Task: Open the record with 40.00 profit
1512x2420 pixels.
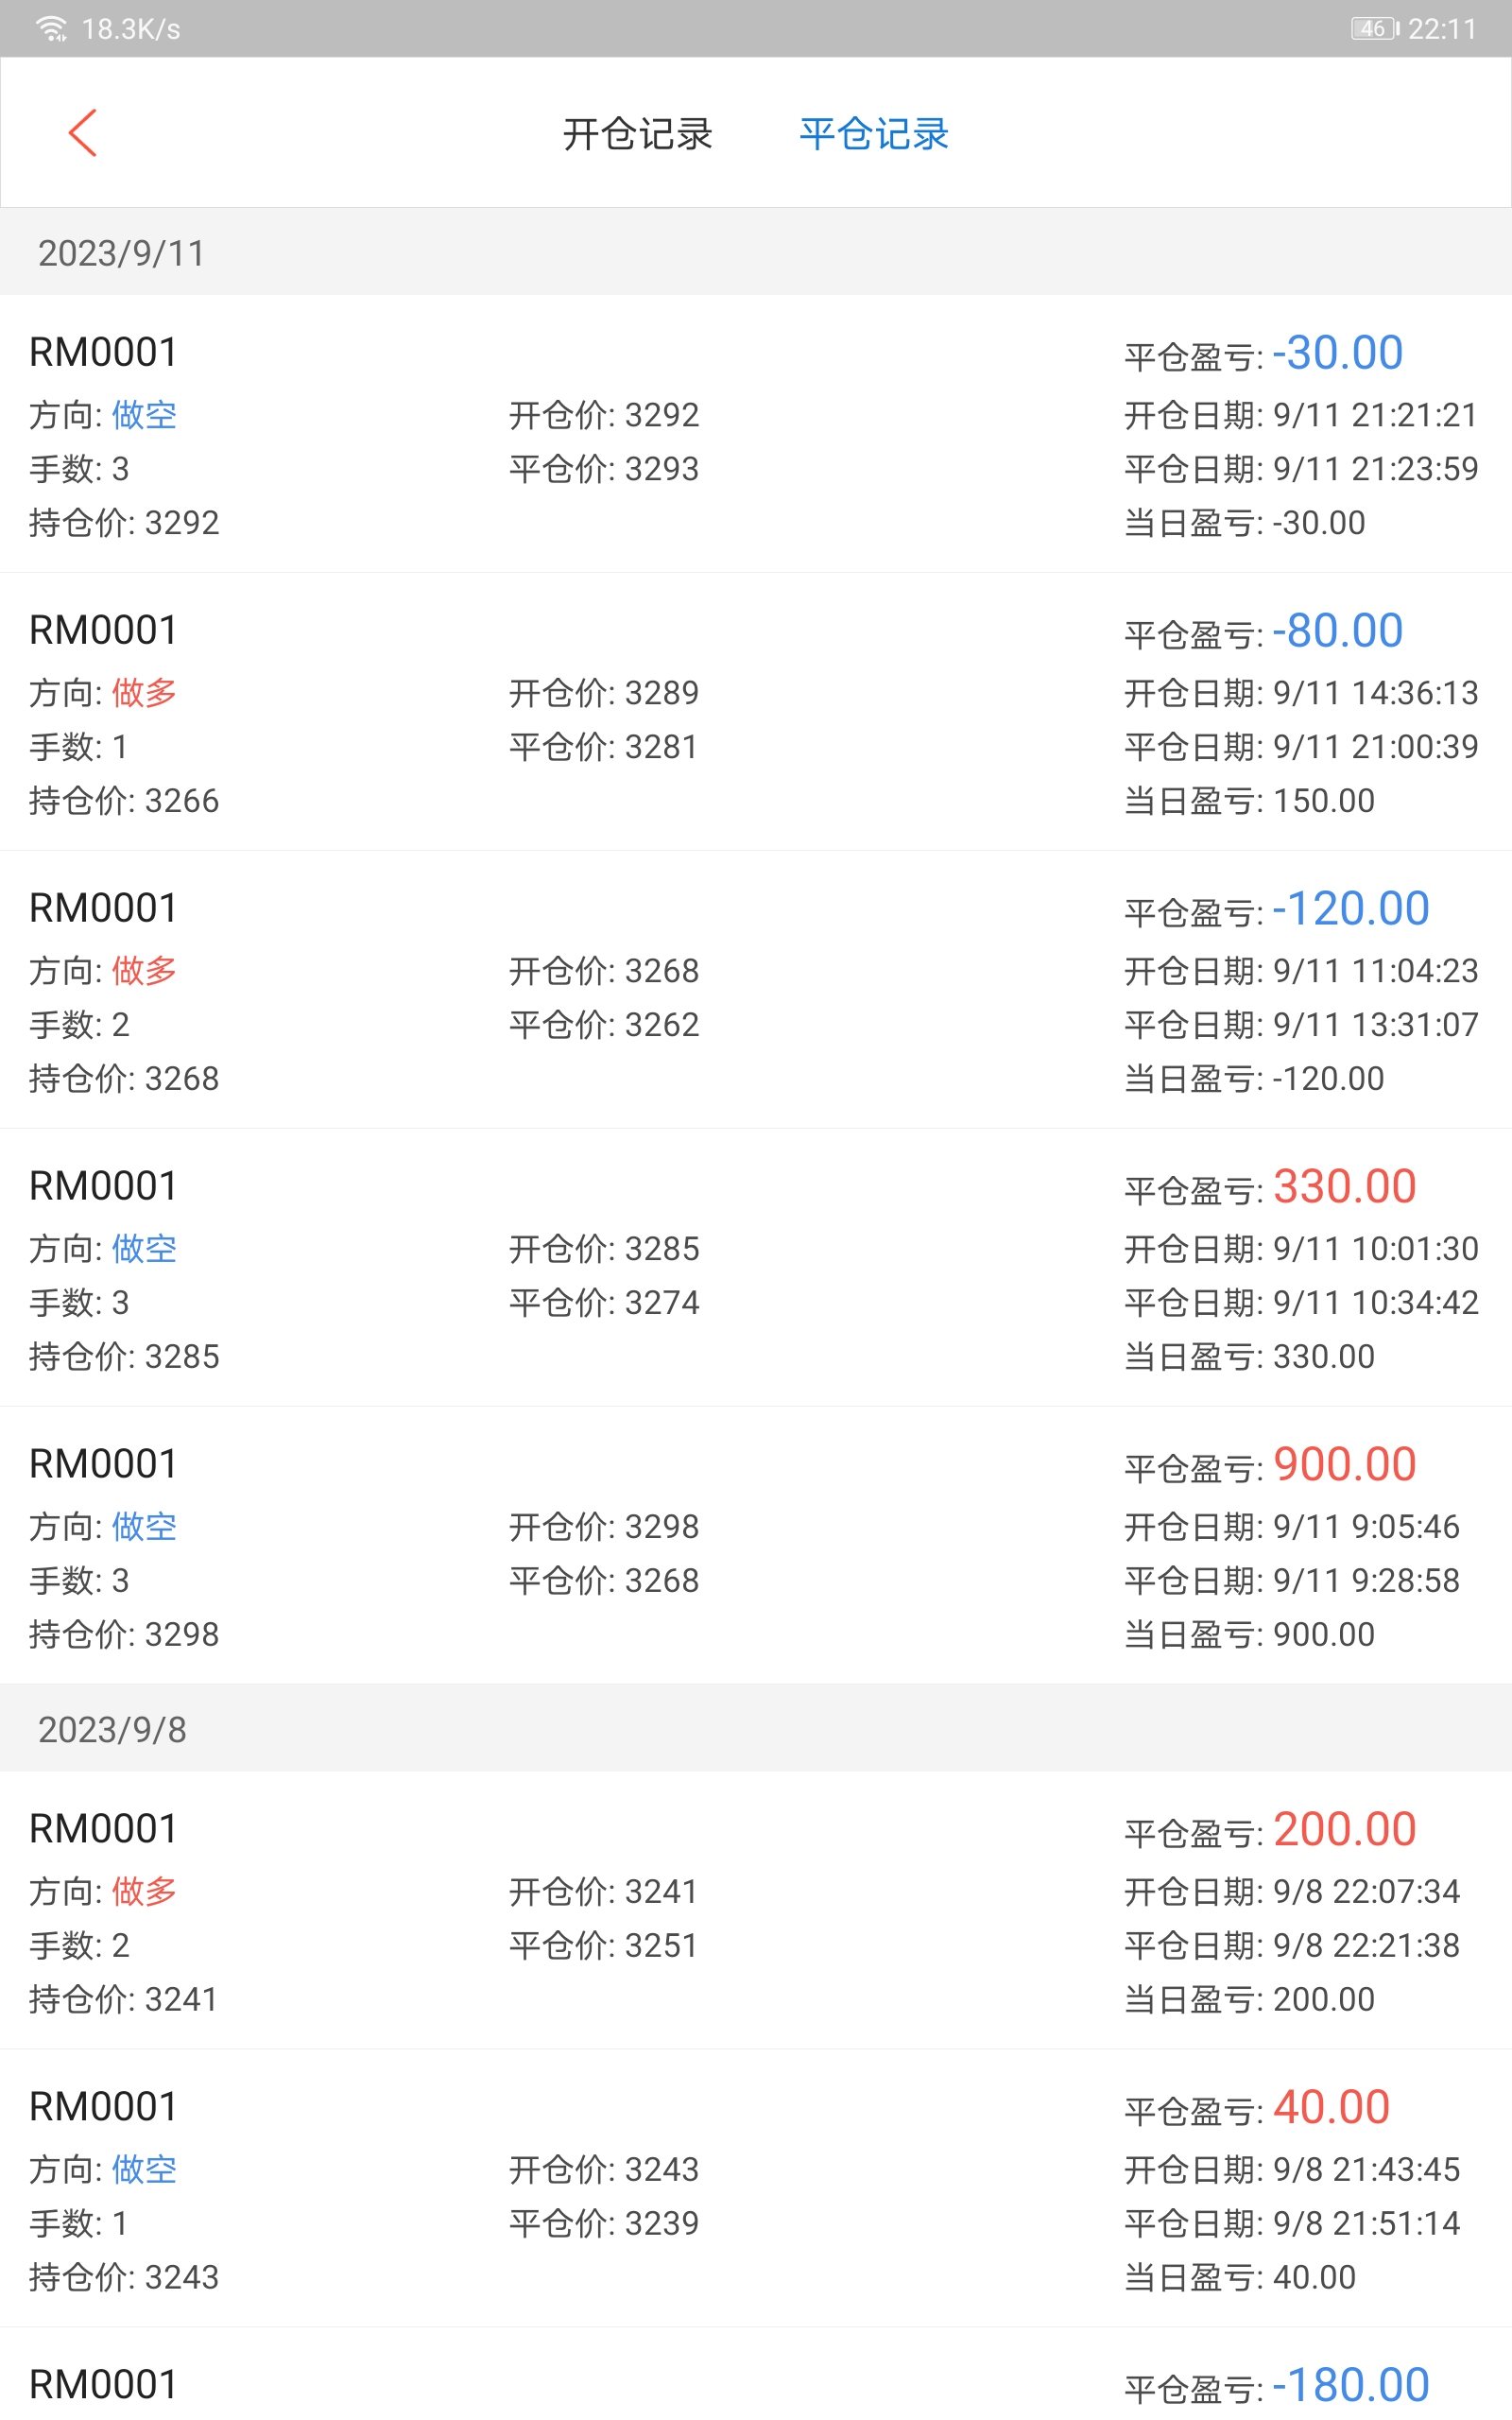Action: [x=756, y=2190]
